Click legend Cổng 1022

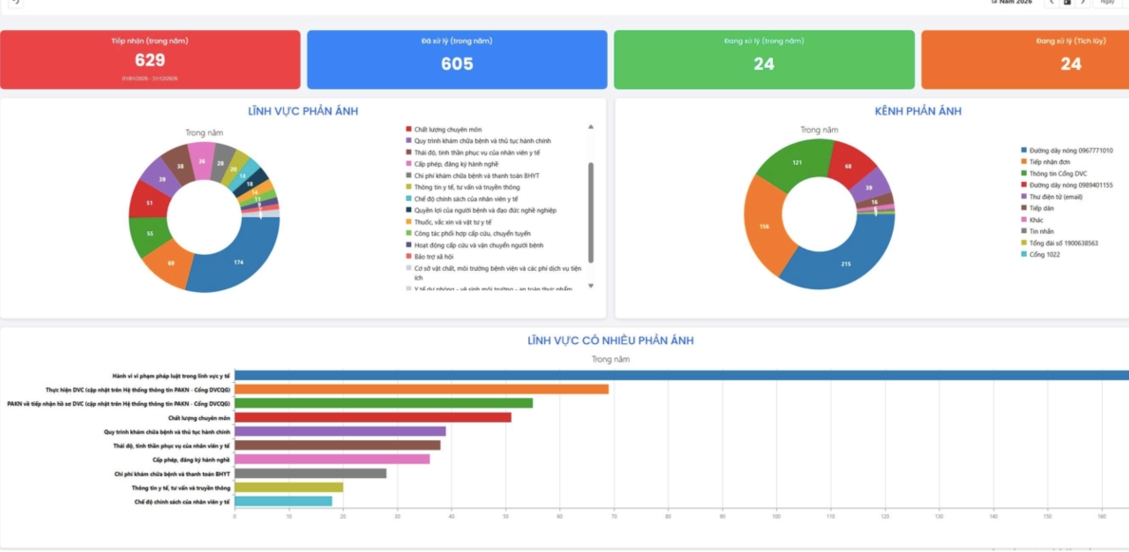coord(1040,255)
